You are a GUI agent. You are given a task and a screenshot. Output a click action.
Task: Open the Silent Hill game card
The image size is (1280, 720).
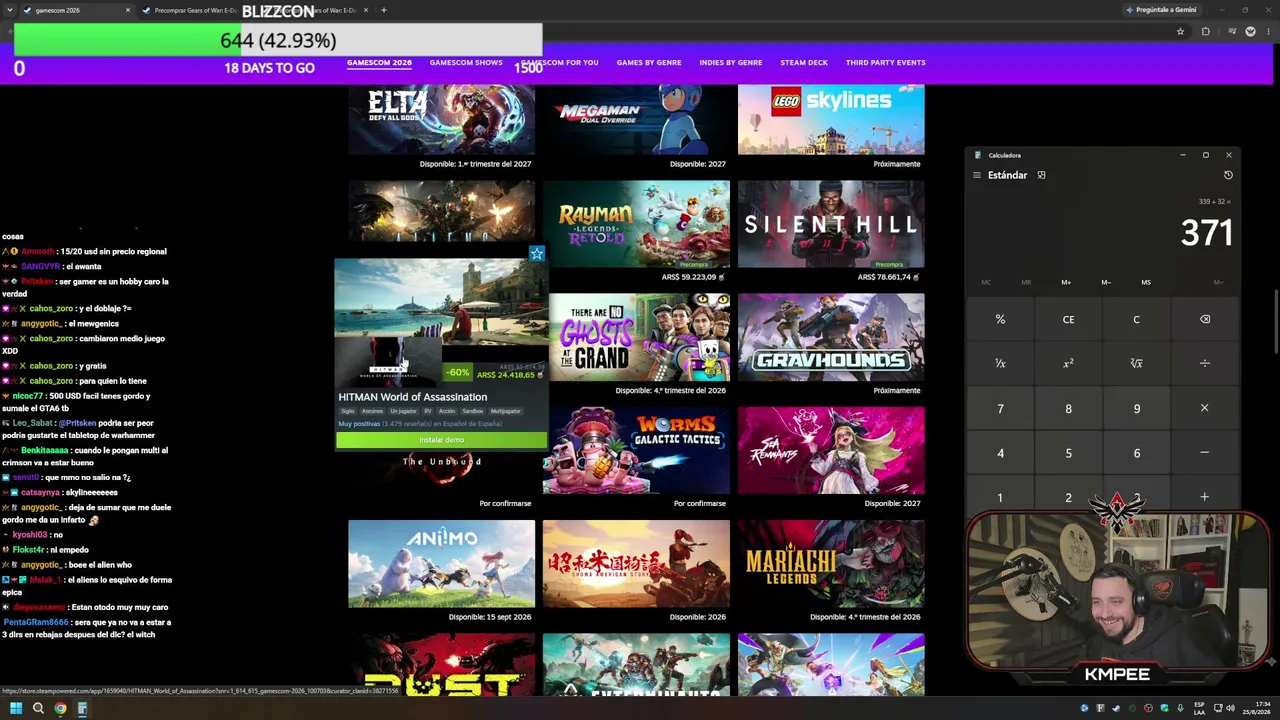coord(831,224)
